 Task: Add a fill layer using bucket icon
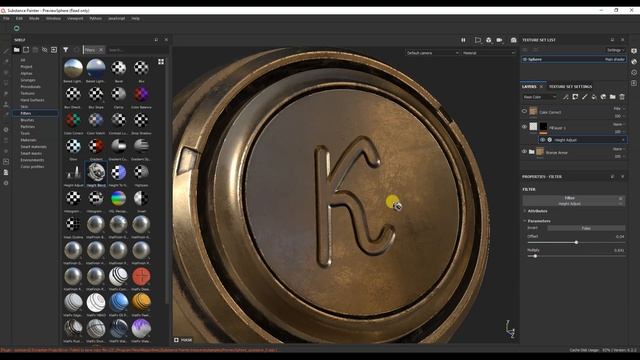tap(594, 97)
